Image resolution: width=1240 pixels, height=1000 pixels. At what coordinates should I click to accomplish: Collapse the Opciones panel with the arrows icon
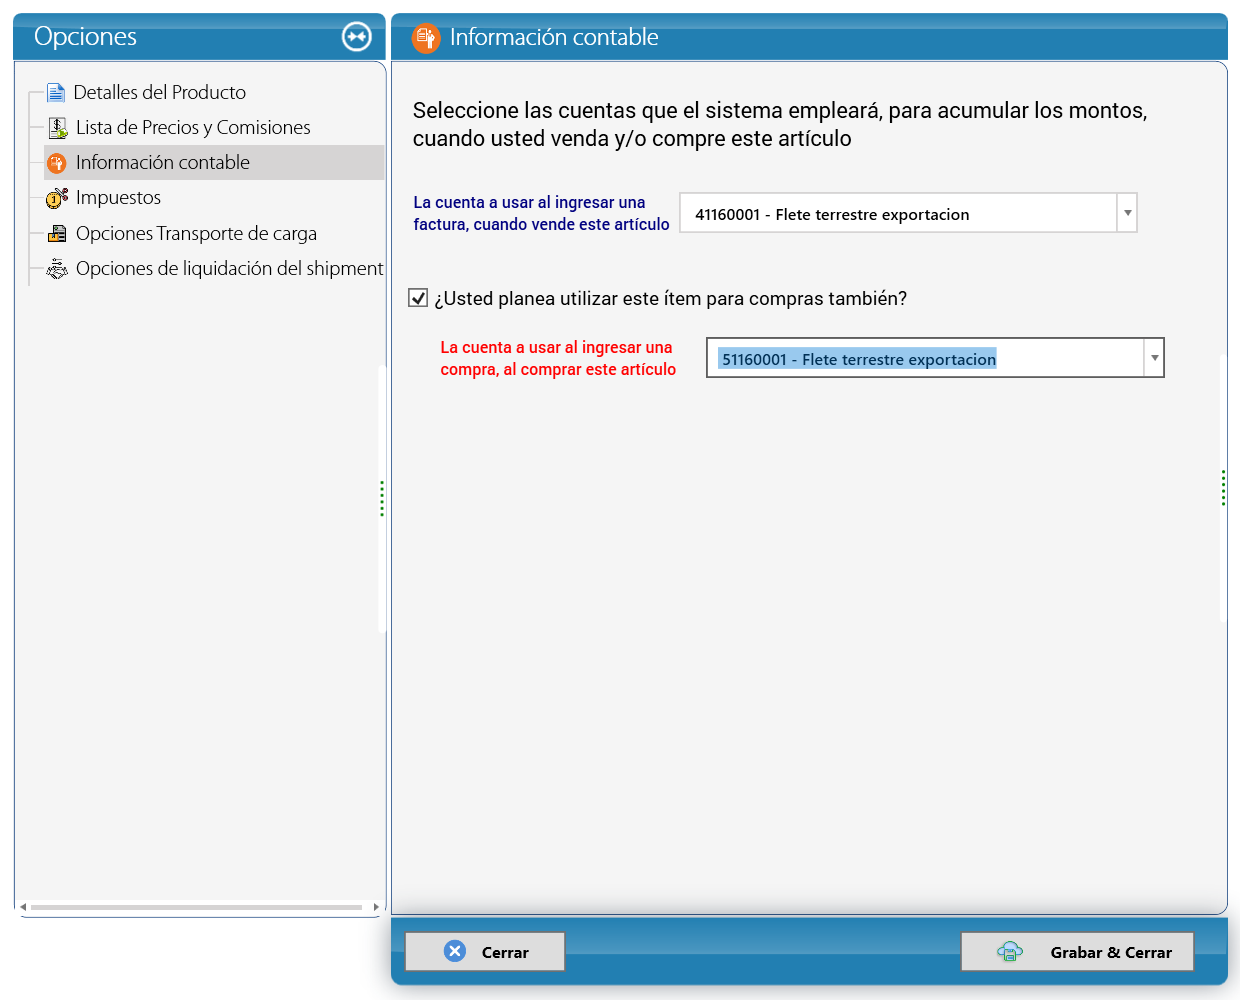[x=357, y=37]
